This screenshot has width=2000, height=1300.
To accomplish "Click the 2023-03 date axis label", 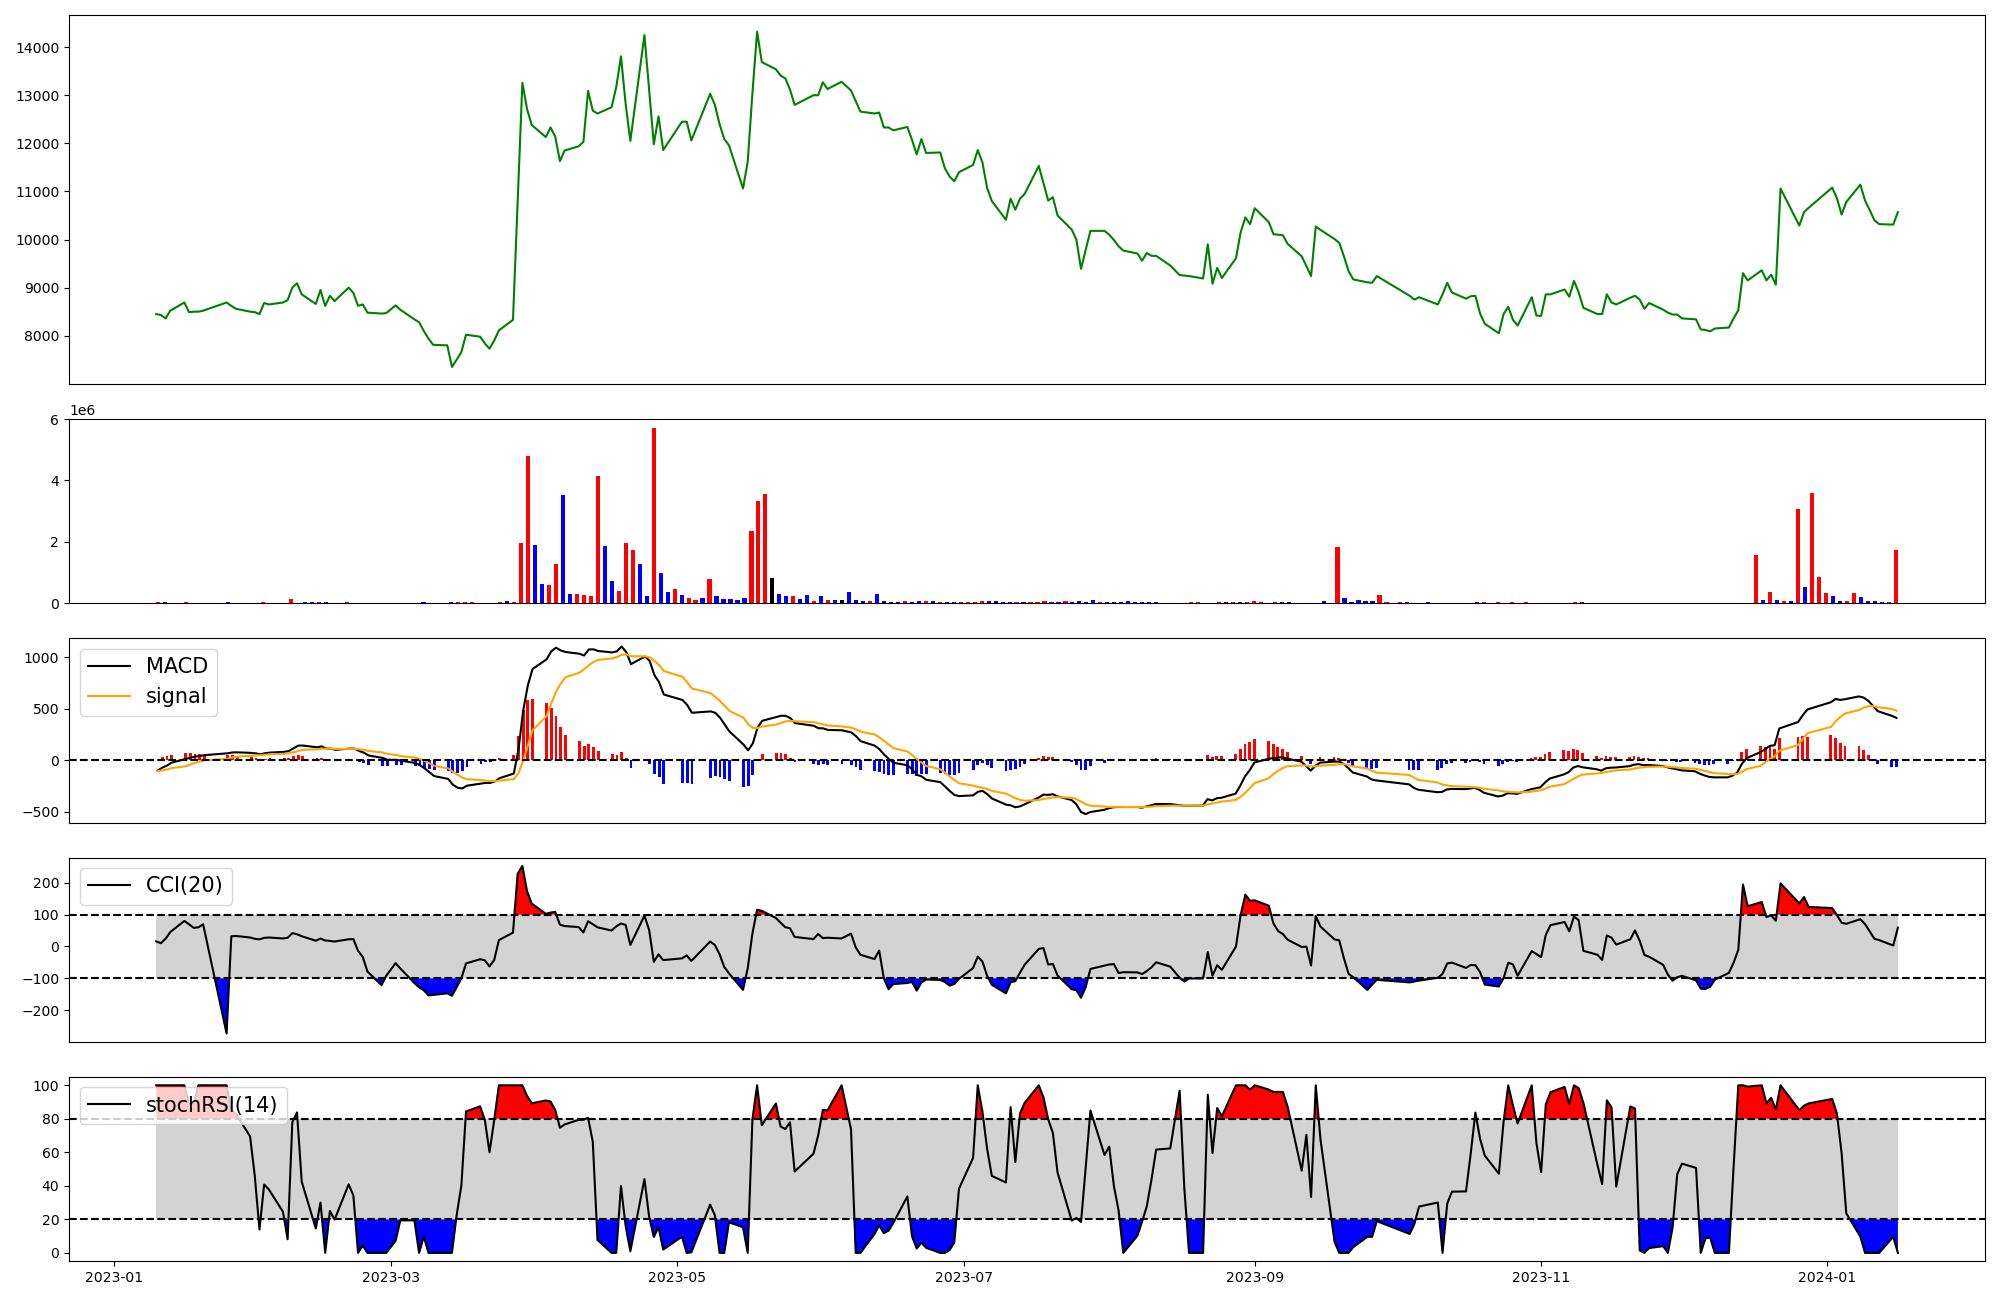I will tap(391, 1276).
